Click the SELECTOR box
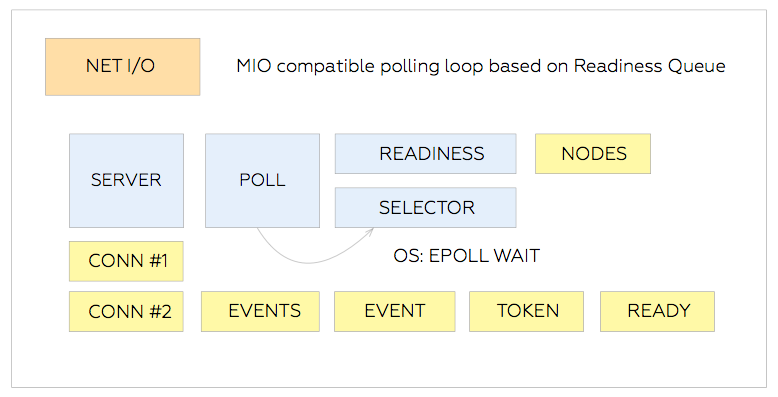This screenshot has height=397, width=778. pyautogui.click(x=426, y=207)
